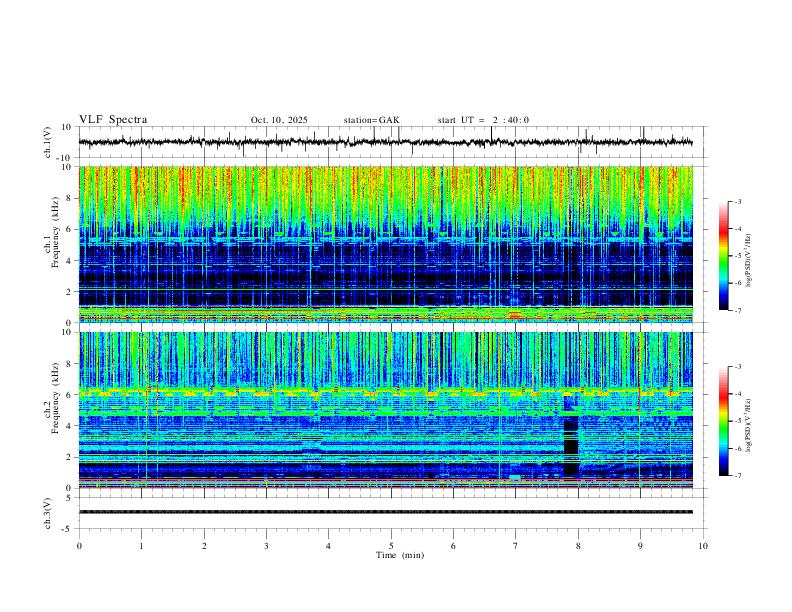Click the "2" kHz tick on ch.2 frequency axis
Image resolution: width=792 pixels, height=612 pixels.
[70, 457]
